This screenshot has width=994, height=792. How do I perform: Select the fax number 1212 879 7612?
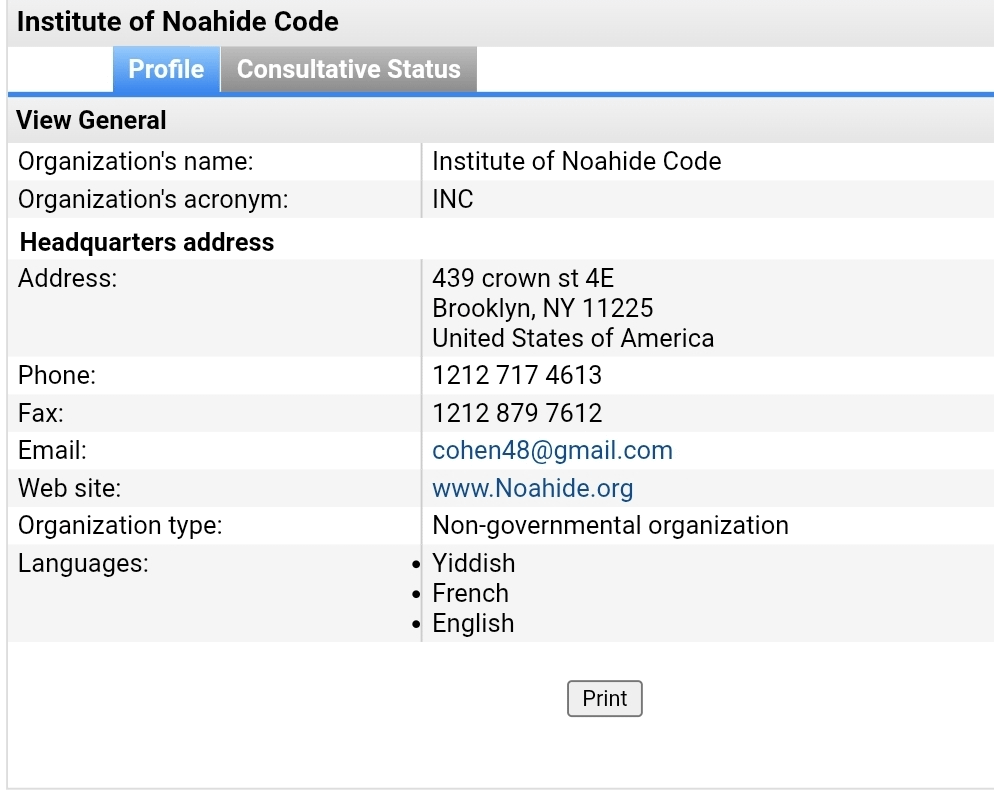[x=517, y=413]
